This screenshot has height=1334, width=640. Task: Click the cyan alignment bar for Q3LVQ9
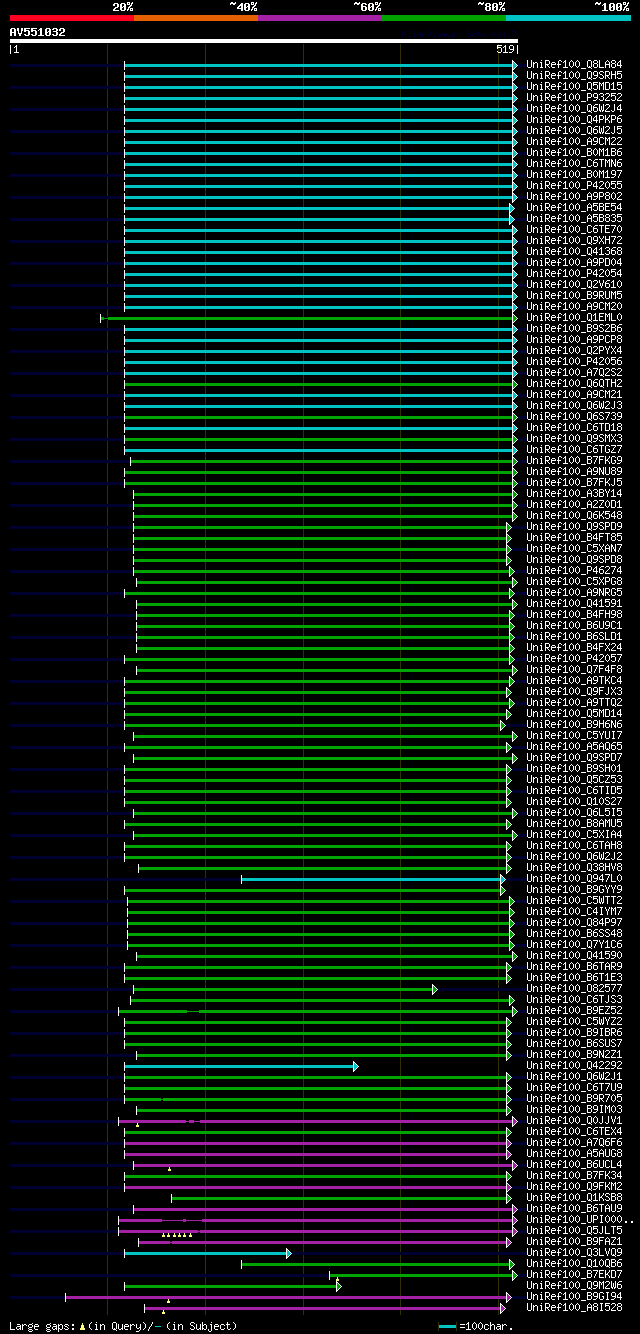tap(207, 1253)
